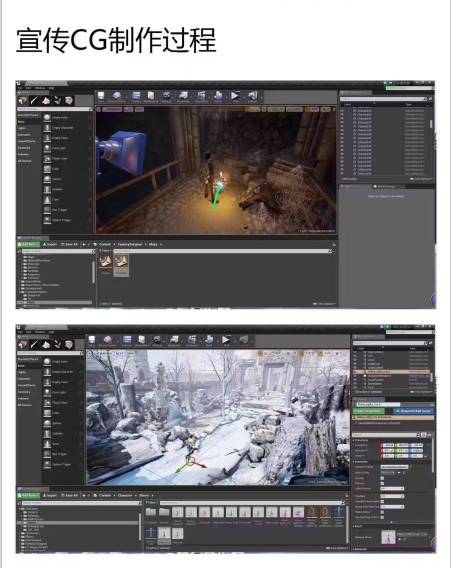The width and height of the screenshot is (451, 568).
Task: Click Content icon in lower editor toolbar
Action: pyautogui.click(x=127, y=341)
